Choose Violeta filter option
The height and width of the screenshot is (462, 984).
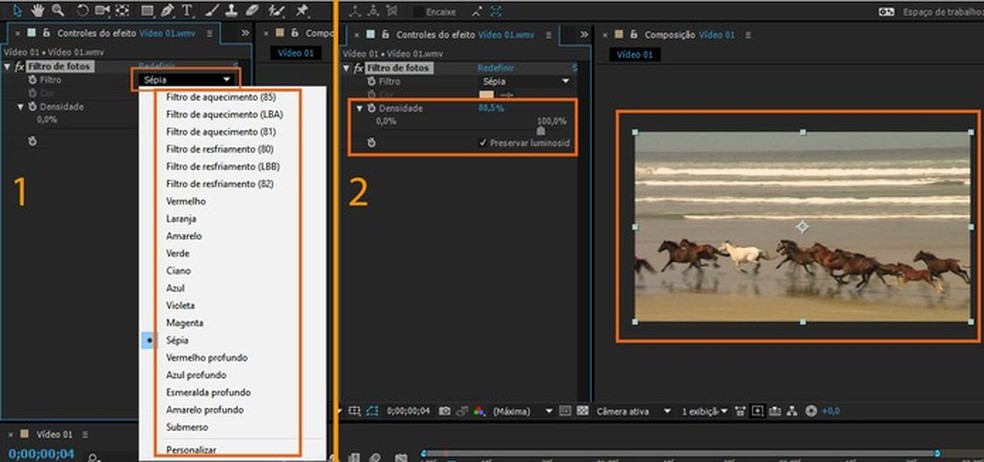(181, 306)
